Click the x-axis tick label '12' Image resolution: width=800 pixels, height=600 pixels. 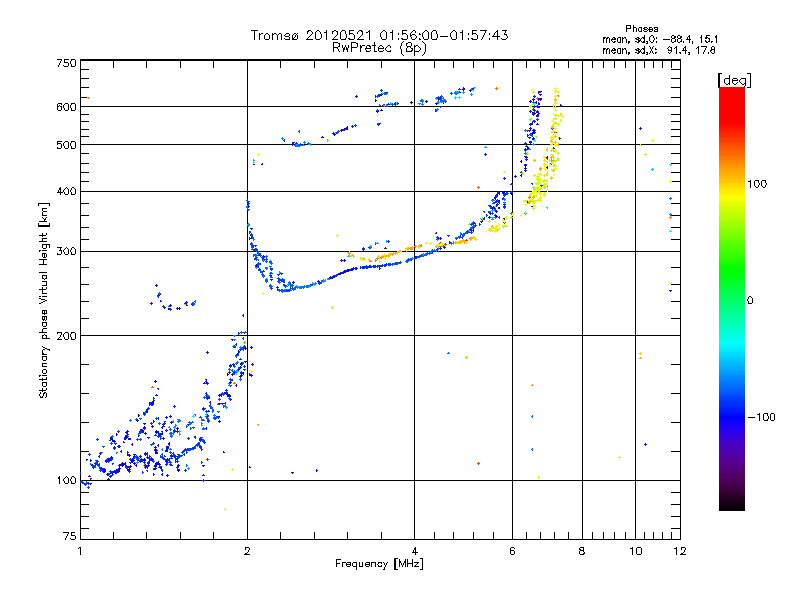680,551
